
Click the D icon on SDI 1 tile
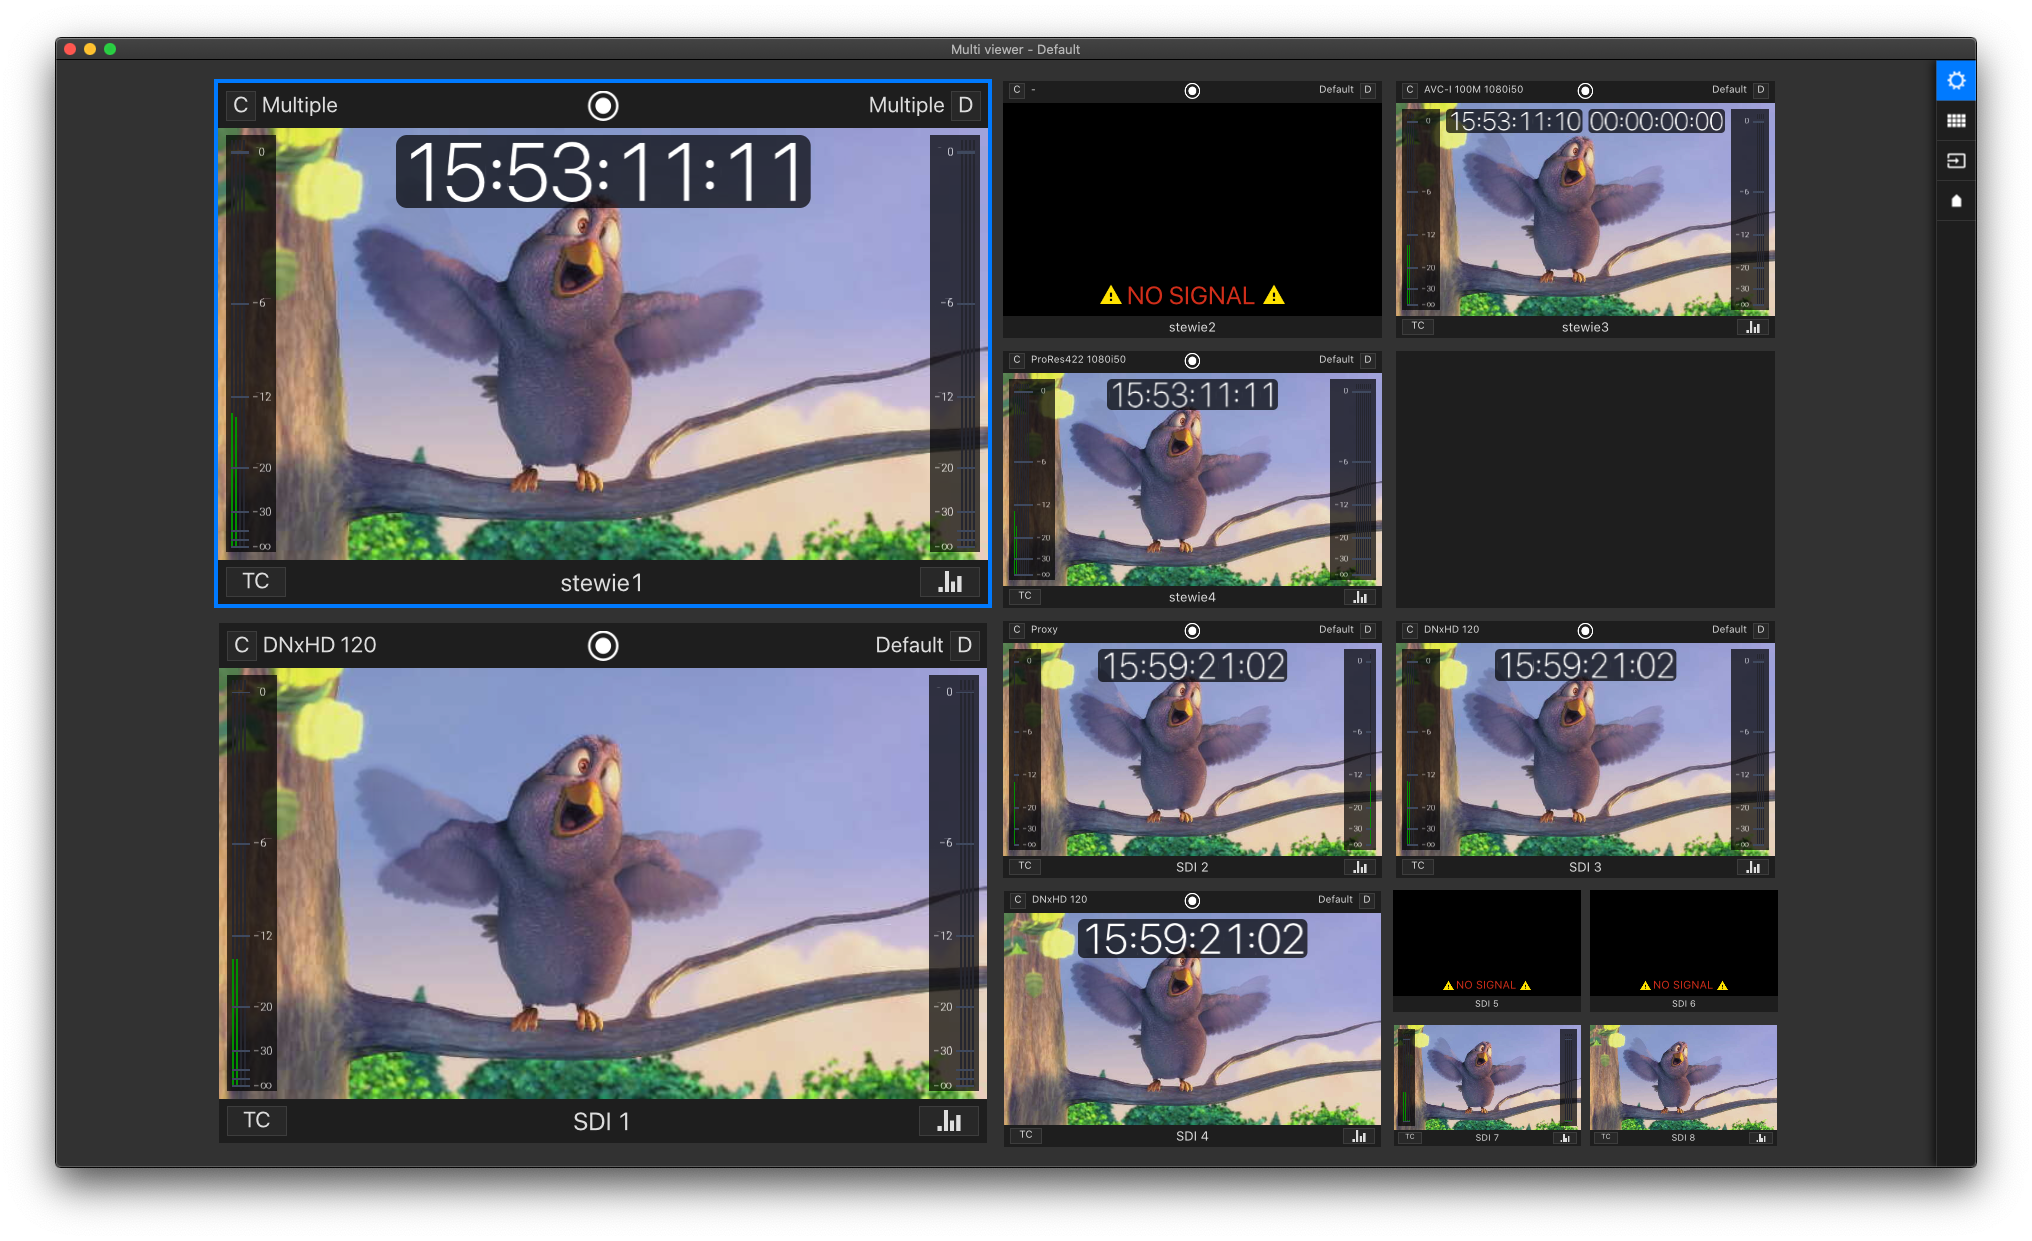pyautogui.click(x=964, y=645)
